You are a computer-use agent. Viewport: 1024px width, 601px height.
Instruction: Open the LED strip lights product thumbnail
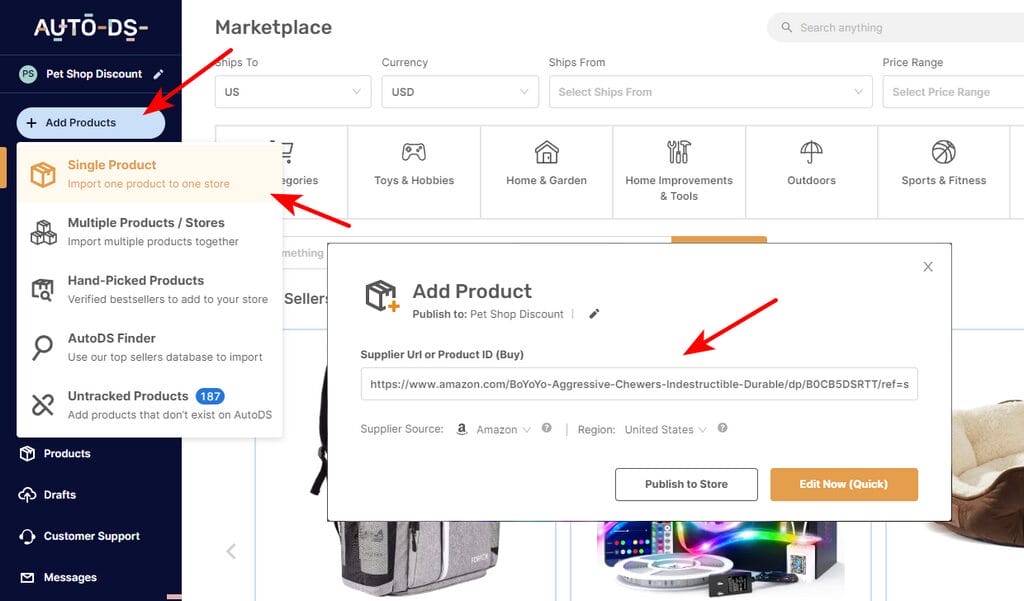click(x=718, y=559)
